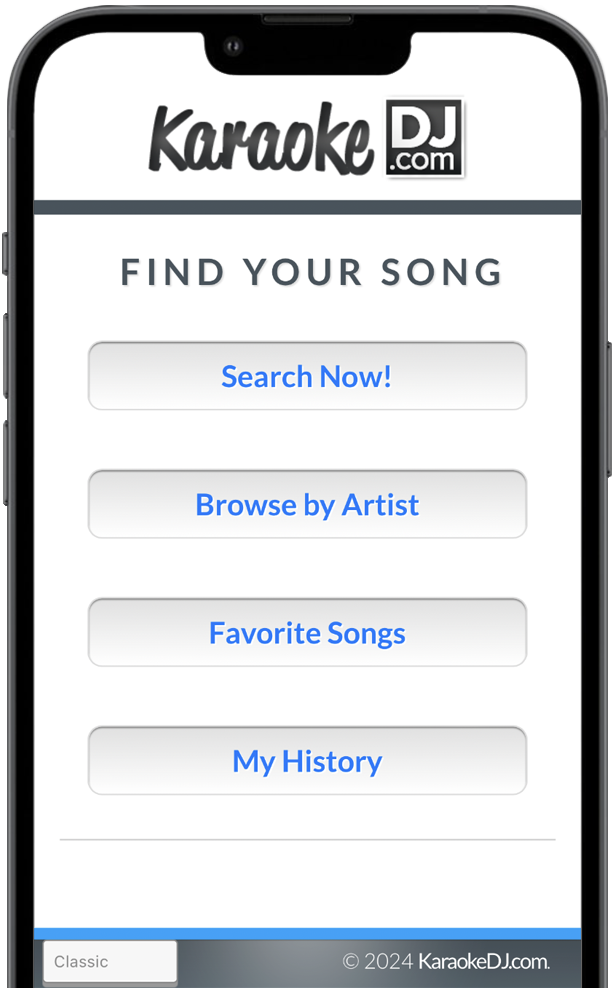
Task: Click the © 2024 copyright symbol
Action: pyautogui.click(x=350, y=962)
